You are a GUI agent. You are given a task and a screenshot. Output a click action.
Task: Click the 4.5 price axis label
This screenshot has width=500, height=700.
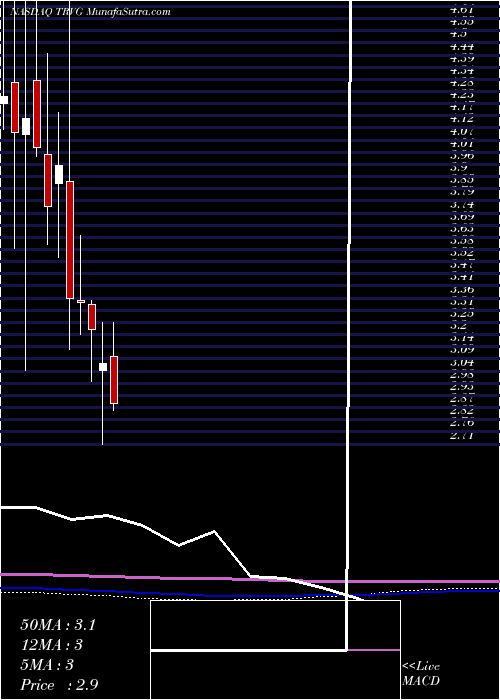pyautogui.click(x=459, y=34)
